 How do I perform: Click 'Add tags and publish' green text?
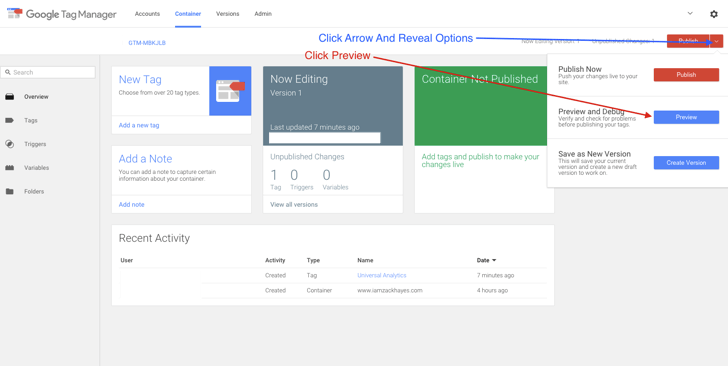481,161
